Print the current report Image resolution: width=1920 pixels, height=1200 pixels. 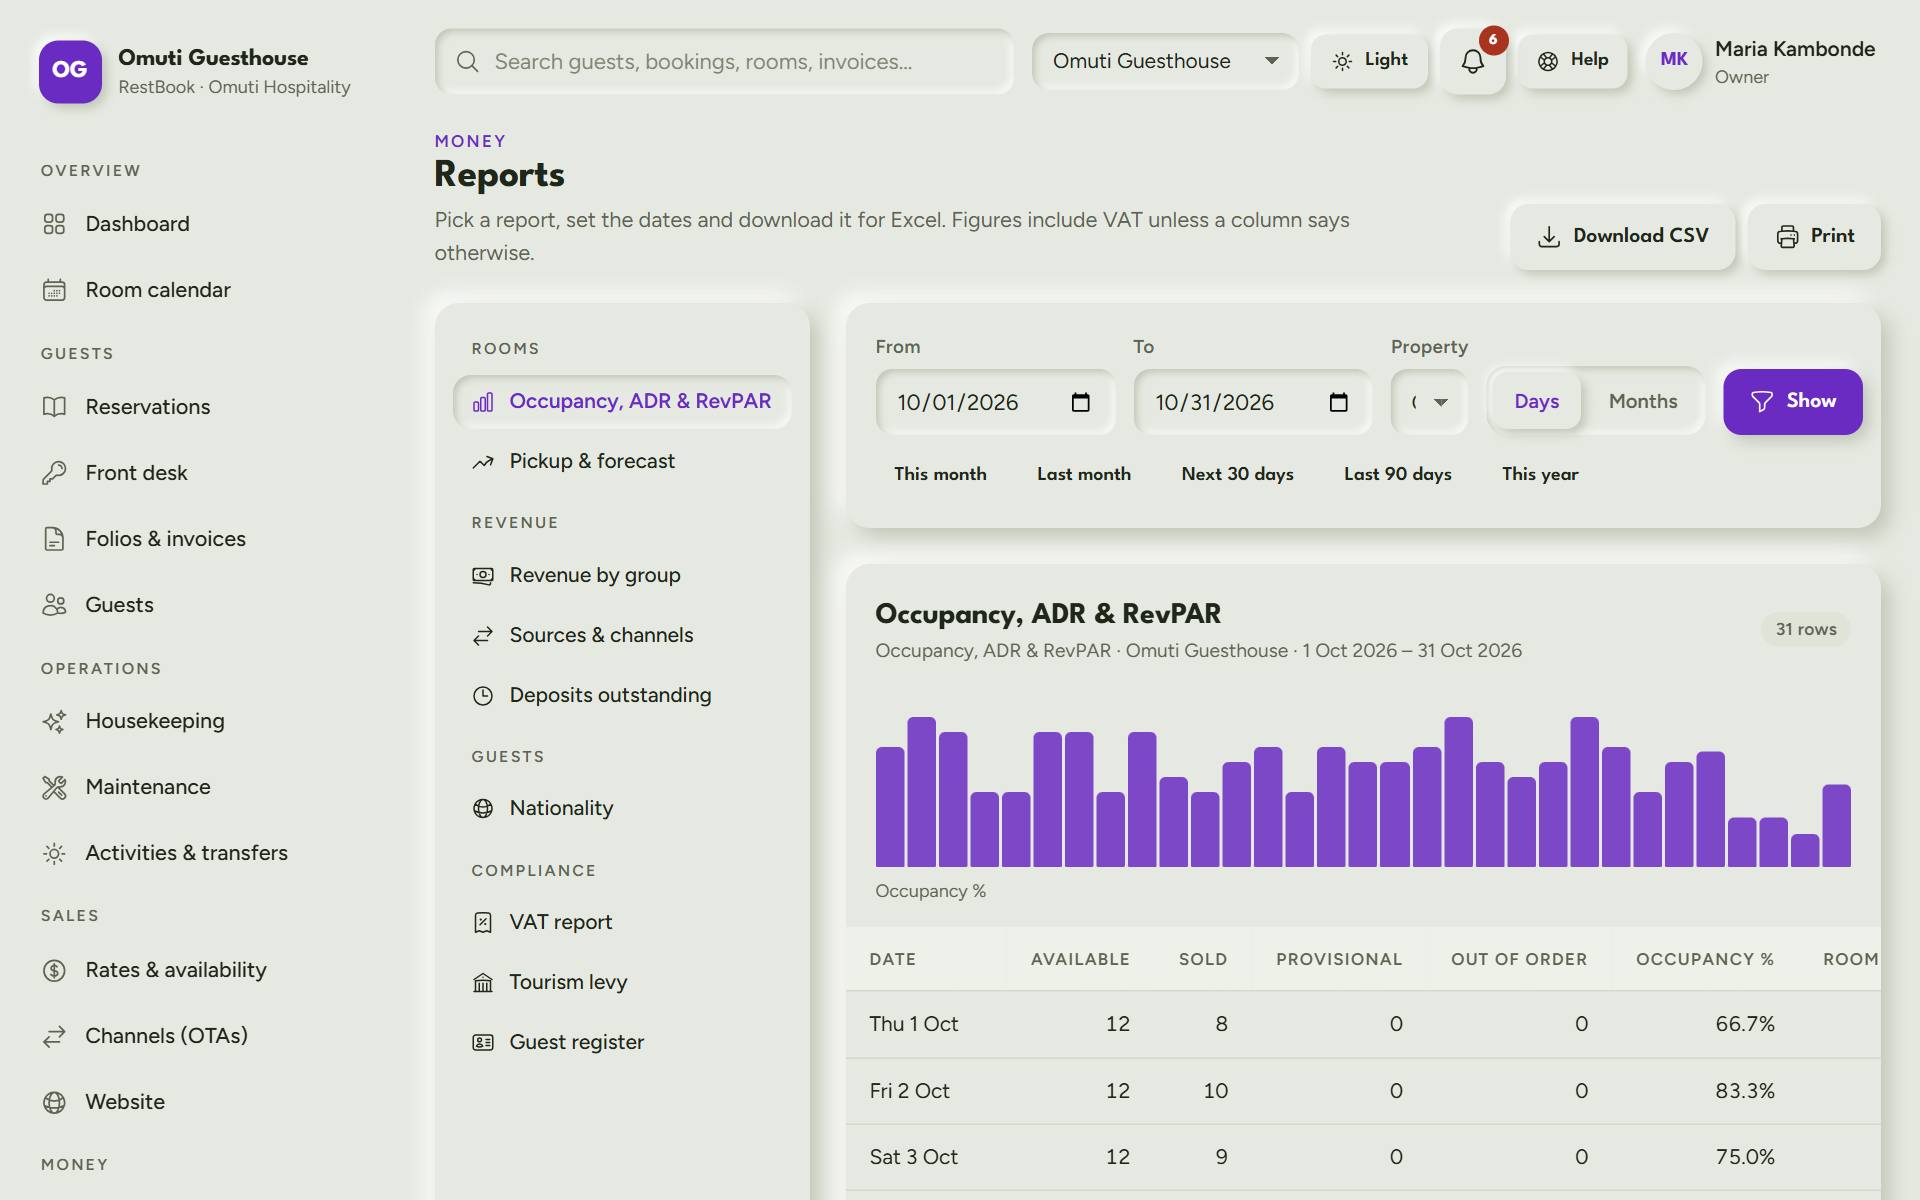coord(1814,236)
